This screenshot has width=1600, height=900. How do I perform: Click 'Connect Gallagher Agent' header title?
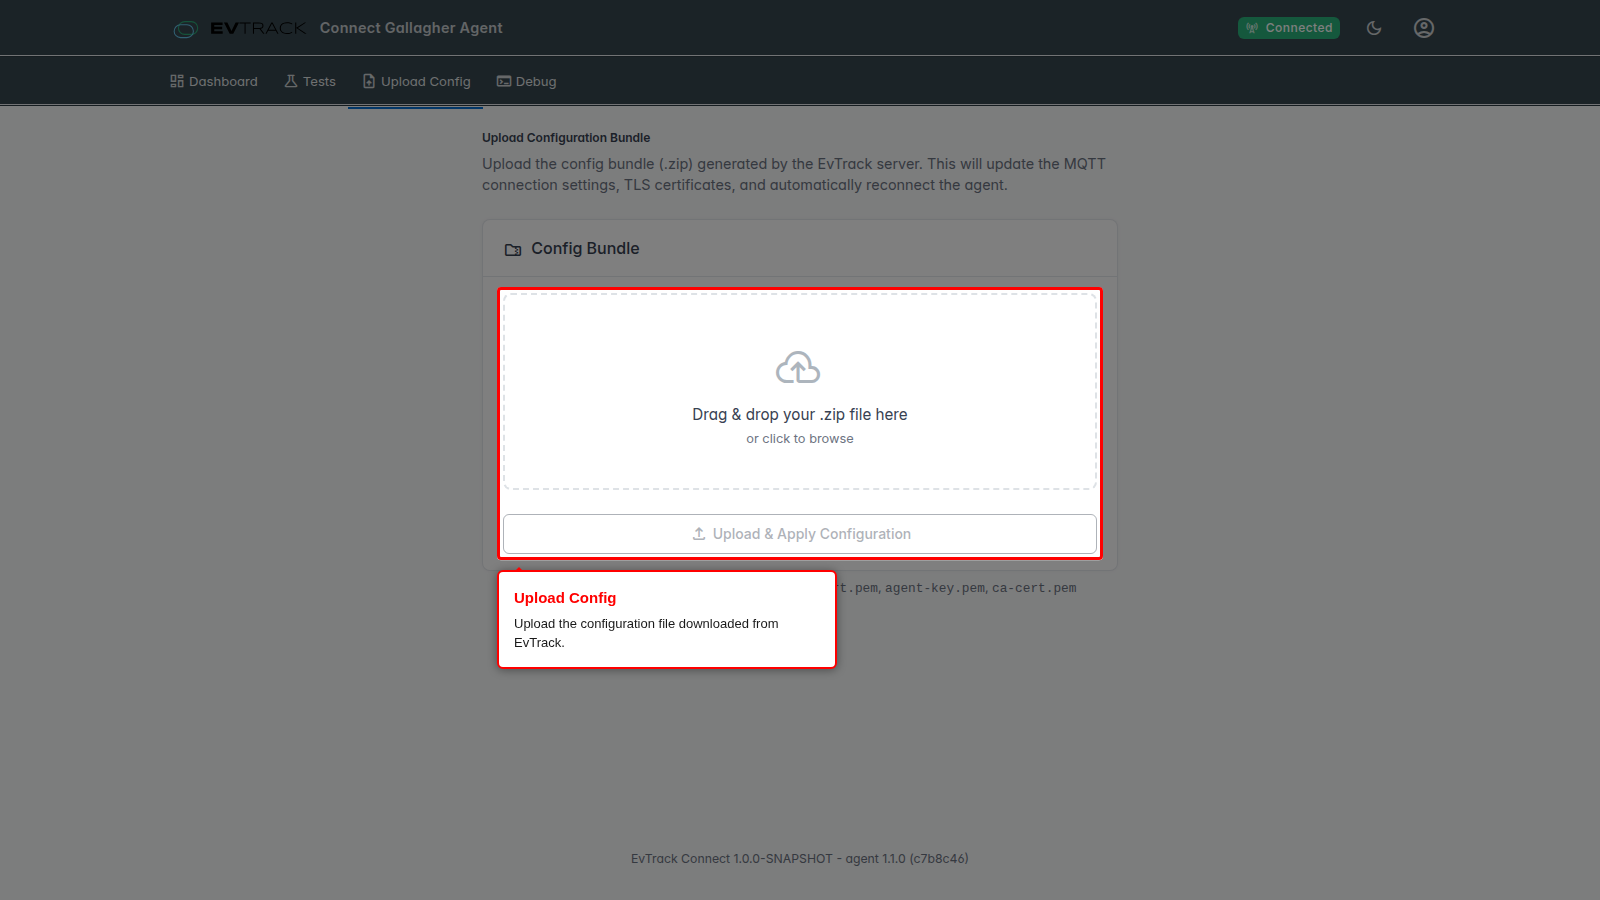pyautogui.click(x=411, y=28)
